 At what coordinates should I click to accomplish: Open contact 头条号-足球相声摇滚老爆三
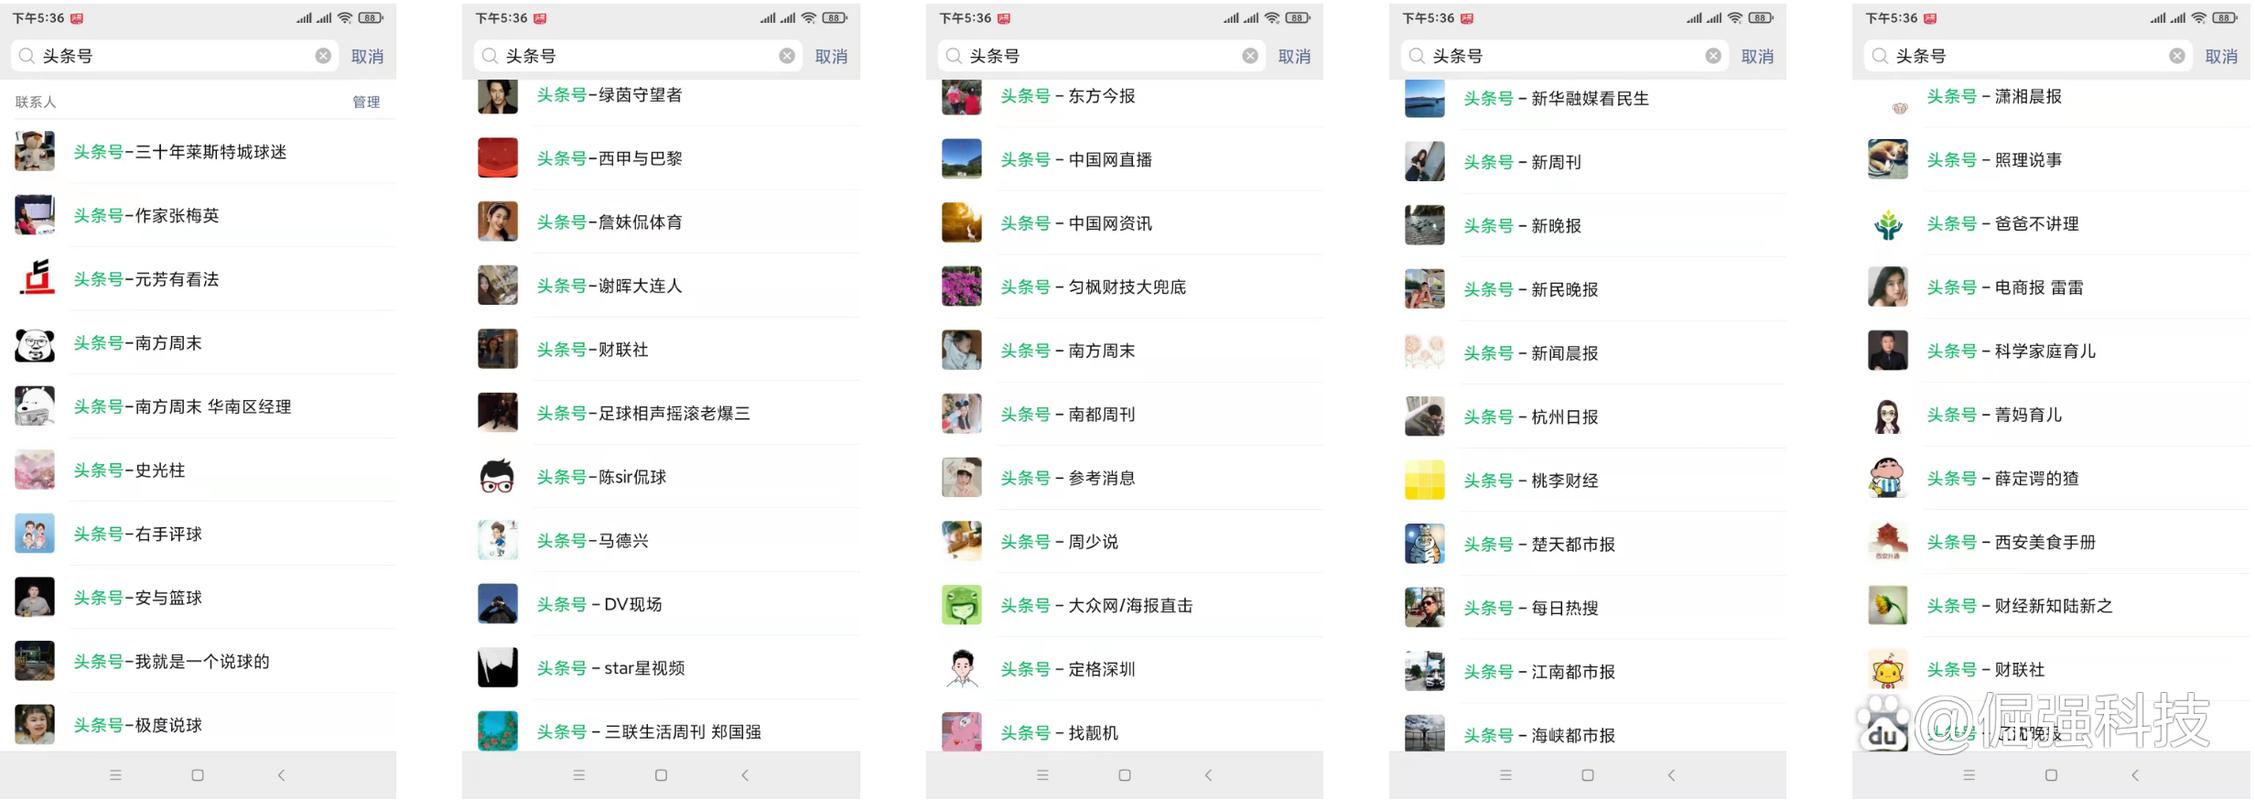click(661, 413)
